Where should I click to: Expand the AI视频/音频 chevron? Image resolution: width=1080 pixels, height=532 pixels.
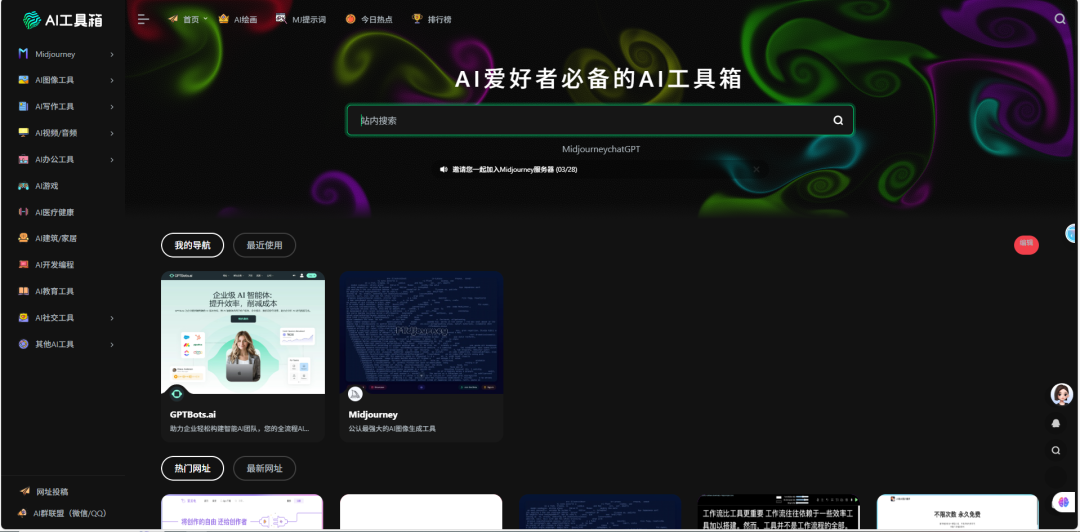coord(112,134)
